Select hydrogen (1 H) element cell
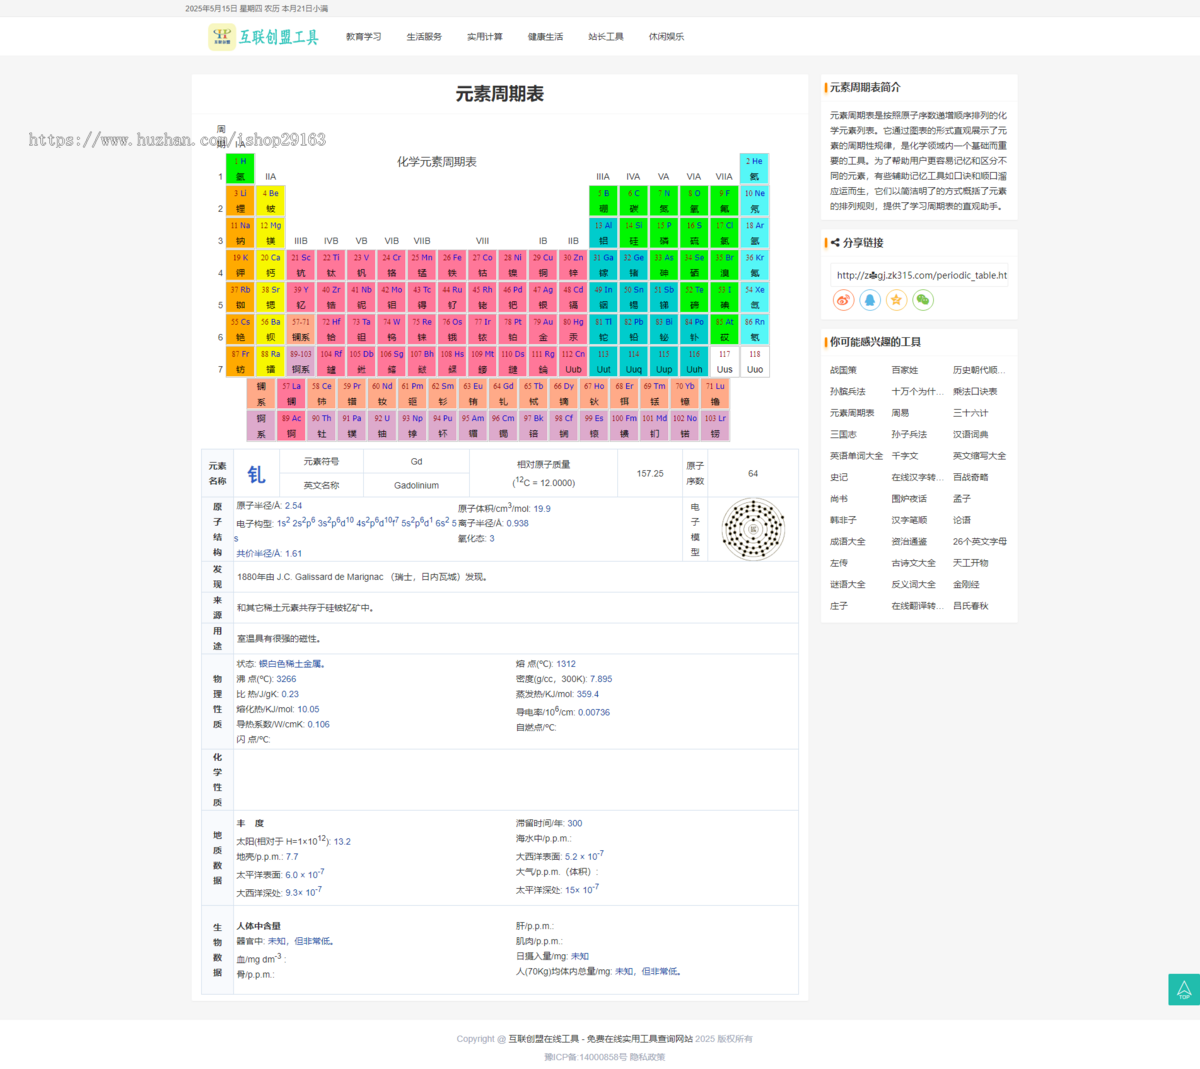Image resolution: width=1200 pixels, height=1069 pixels. coord(240,168)
